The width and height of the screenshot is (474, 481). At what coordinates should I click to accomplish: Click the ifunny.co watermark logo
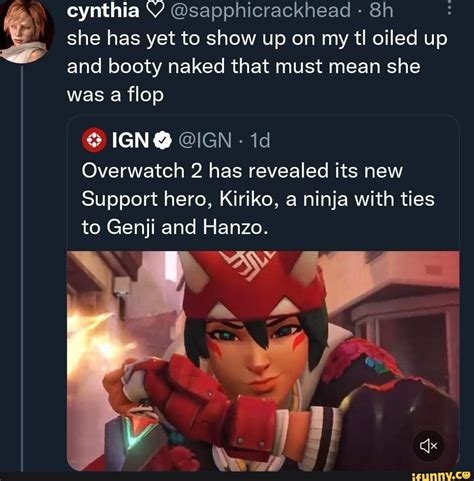click(x=442, y=476)
